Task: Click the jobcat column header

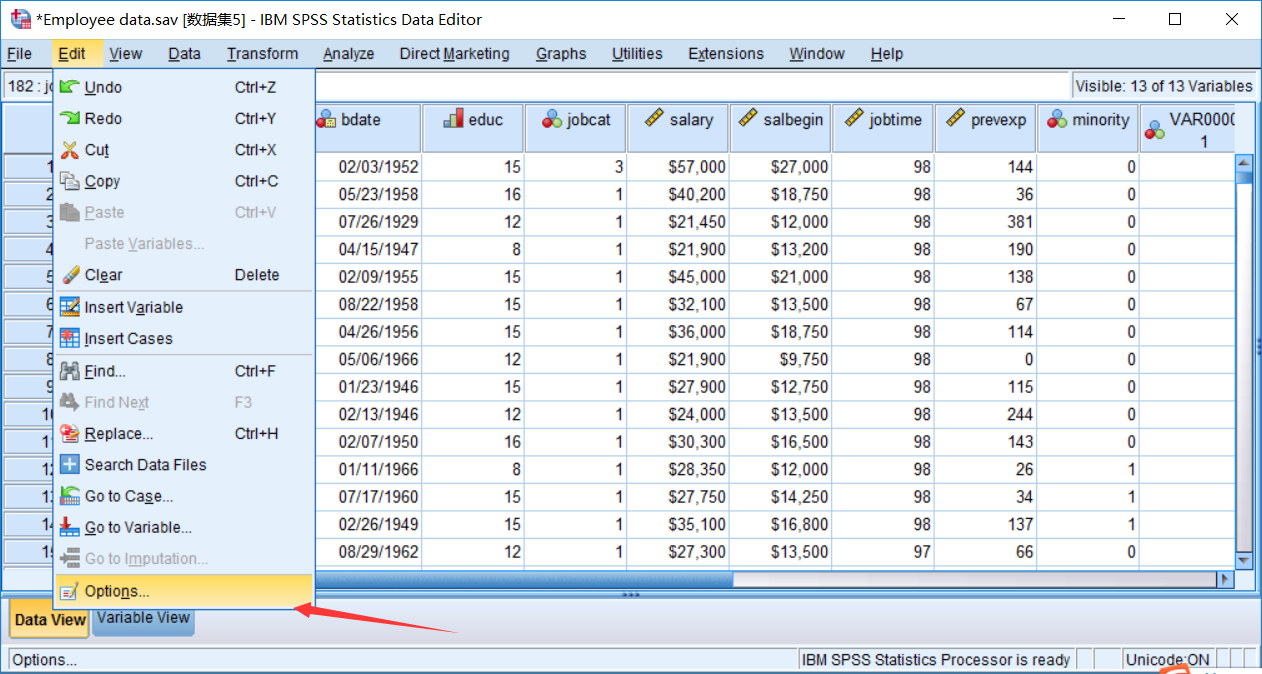Action: click(575, 128)
